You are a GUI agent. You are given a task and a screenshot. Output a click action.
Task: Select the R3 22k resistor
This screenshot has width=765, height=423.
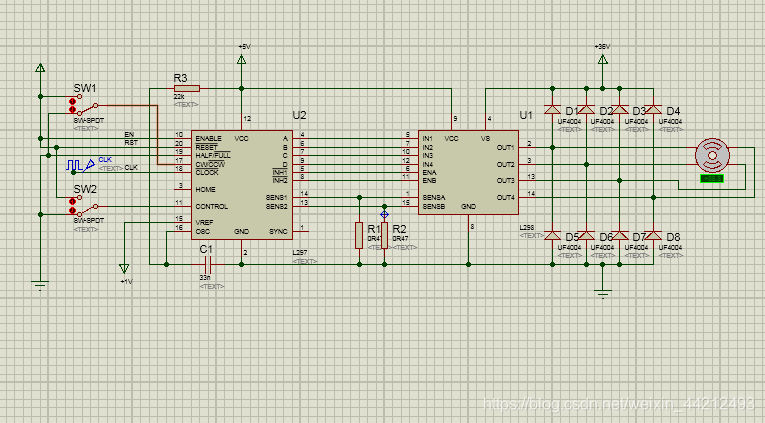[x=186, y=90]
